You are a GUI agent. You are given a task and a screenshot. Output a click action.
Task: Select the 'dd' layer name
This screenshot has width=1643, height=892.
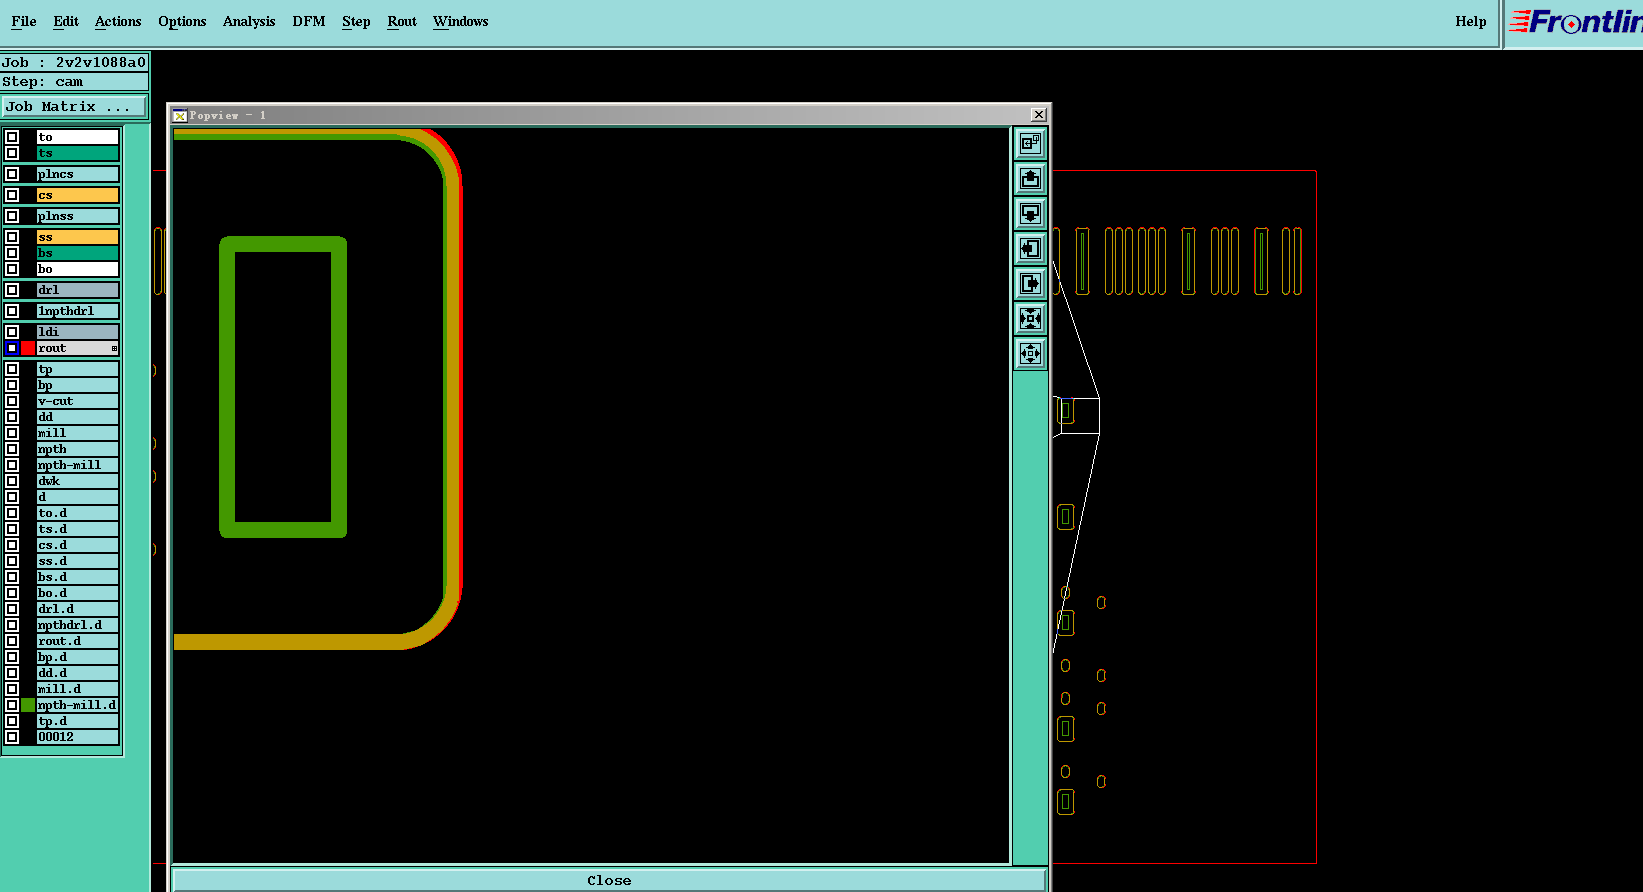pyautogui.click(x=78, y=417)
